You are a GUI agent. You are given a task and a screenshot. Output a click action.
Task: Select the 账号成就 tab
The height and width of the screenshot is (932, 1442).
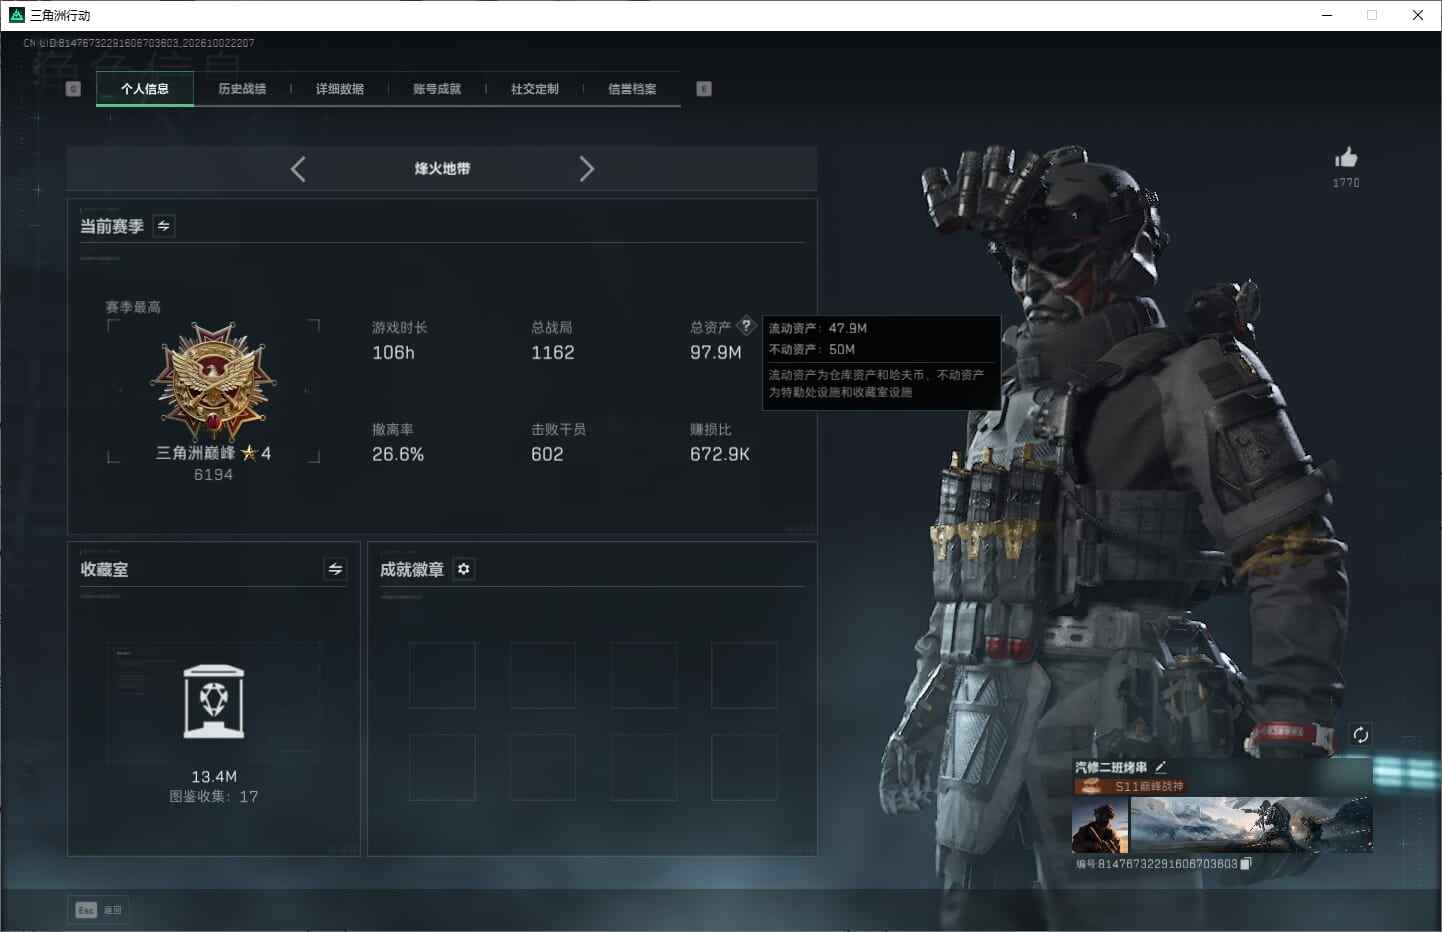[437, 89]
